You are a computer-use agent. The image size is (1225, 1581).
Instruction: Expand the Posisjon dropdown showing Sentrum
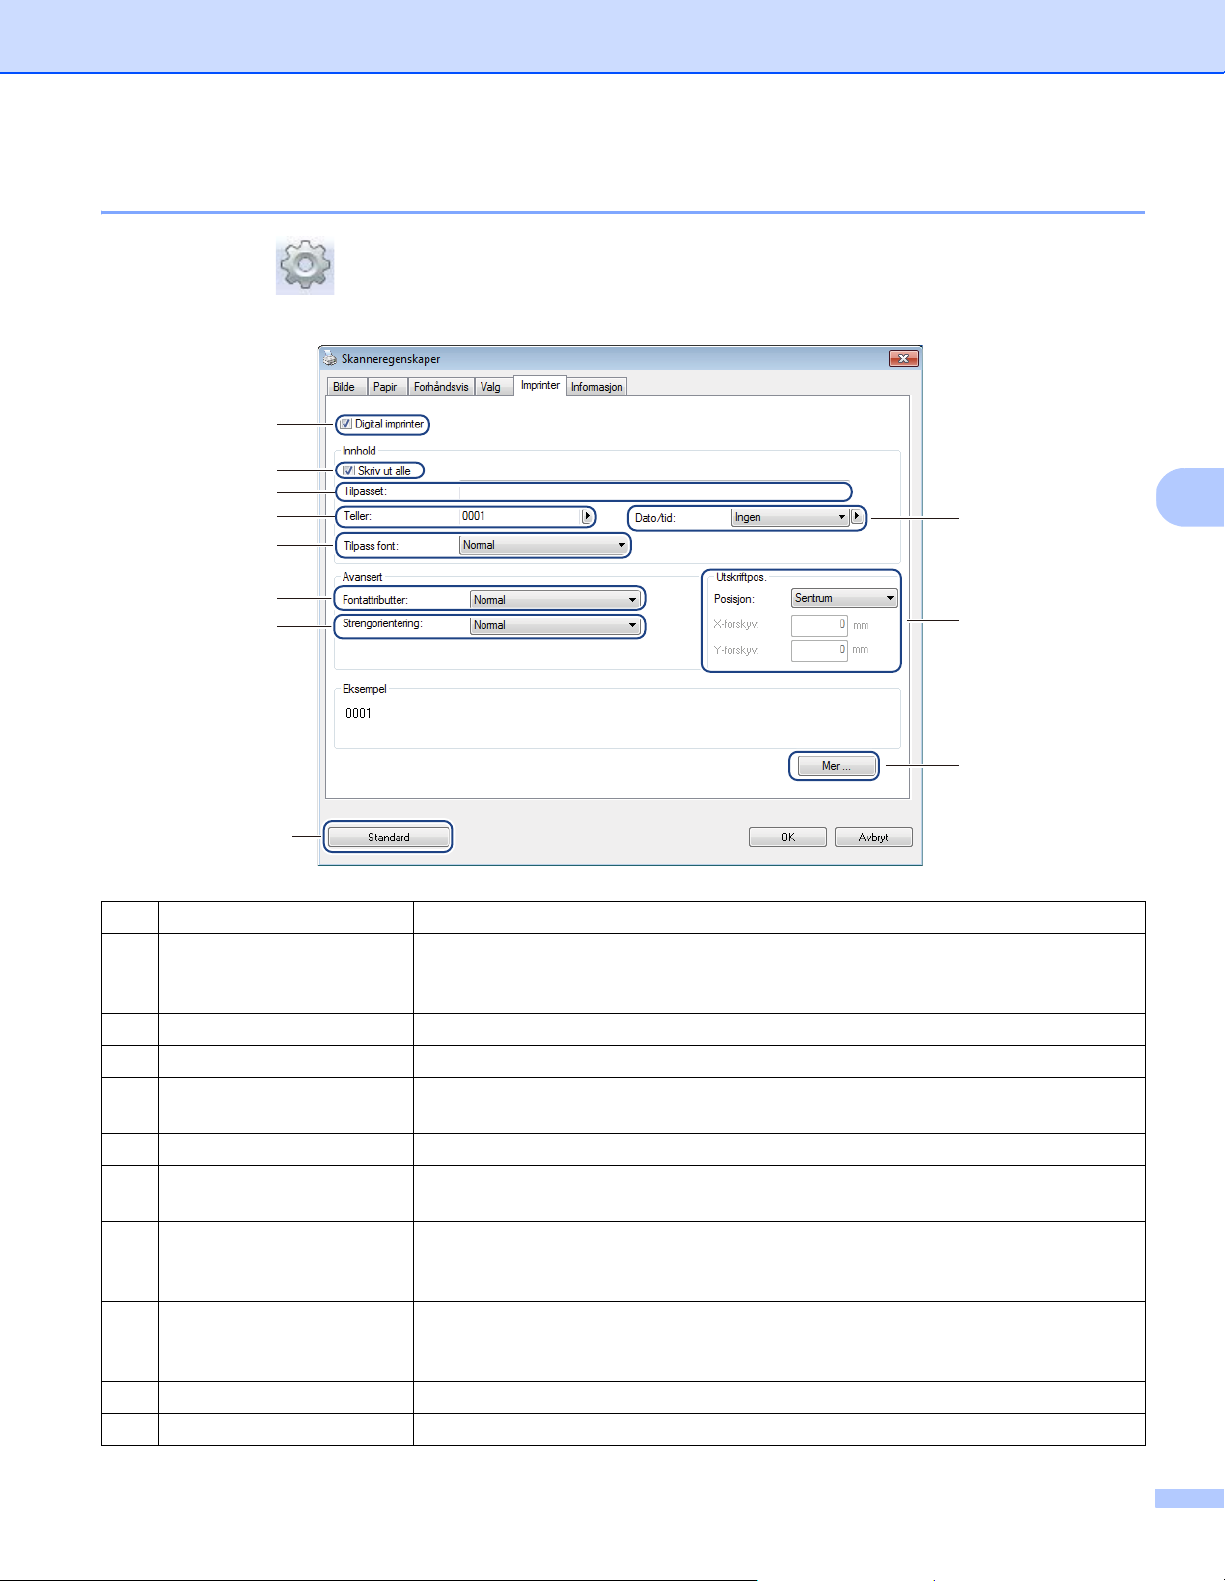pos(844,599)
